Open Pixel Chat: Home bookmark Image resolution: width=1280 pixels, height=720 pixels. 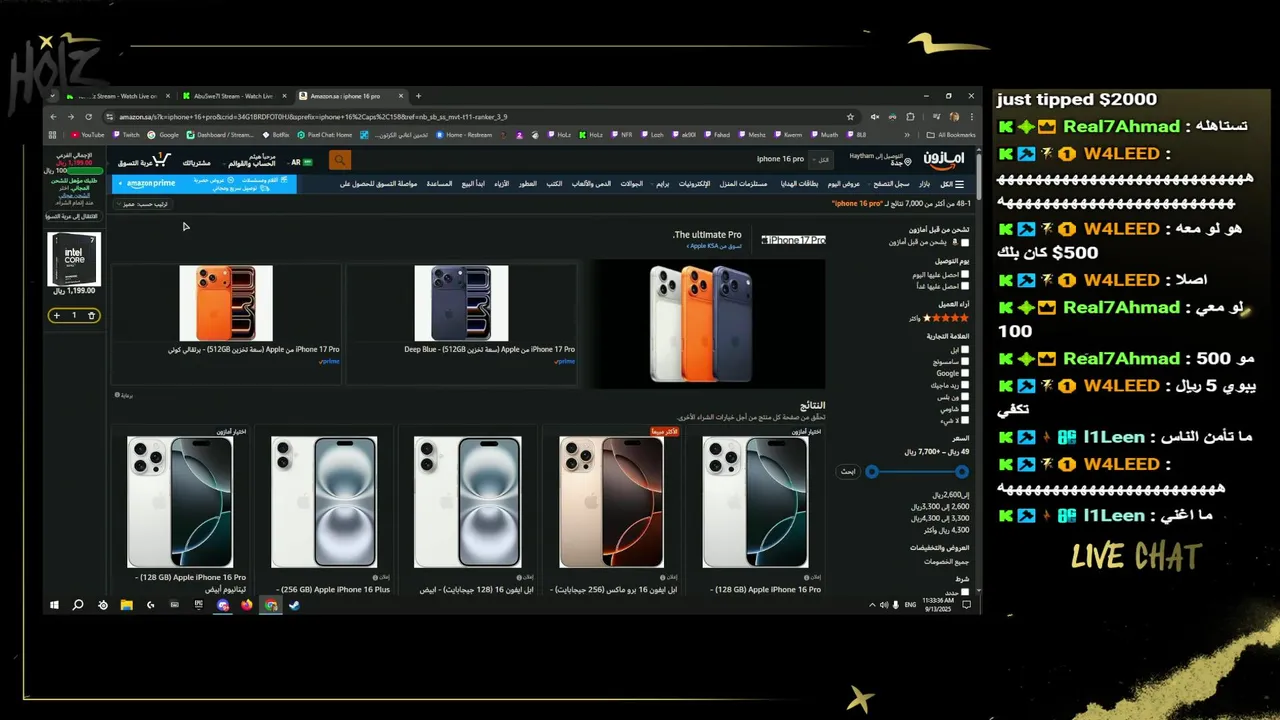click(x=325, y=135)
